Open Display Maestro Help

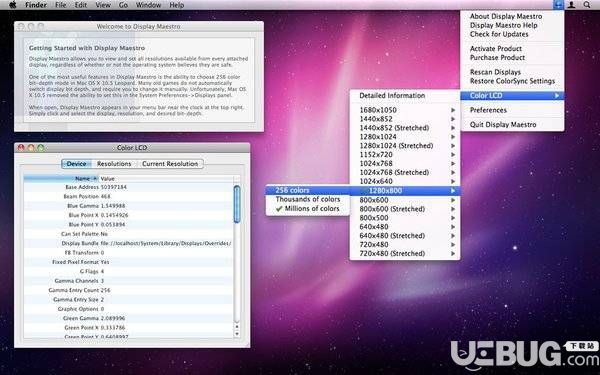tap(512, 25)
